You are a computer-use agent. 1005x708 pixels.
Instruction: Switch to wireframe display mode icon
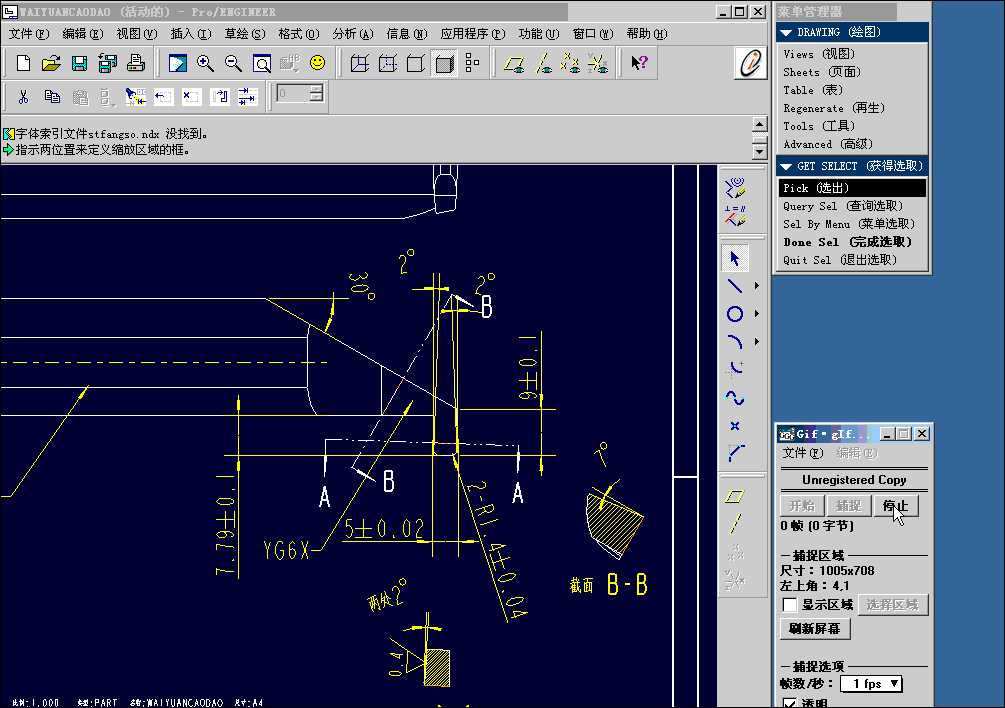pos(360,63)
